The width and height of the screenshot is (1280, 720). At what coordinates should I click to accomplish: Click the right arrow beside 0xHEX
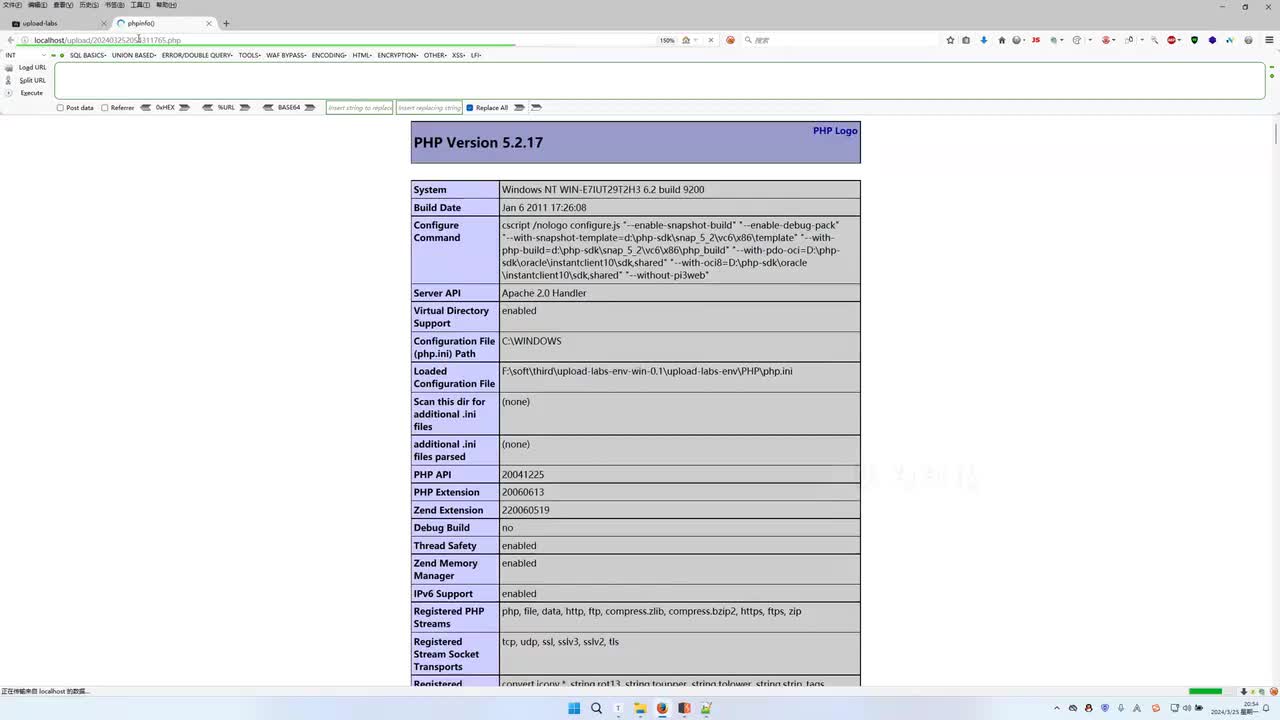[x=184, y=107]
